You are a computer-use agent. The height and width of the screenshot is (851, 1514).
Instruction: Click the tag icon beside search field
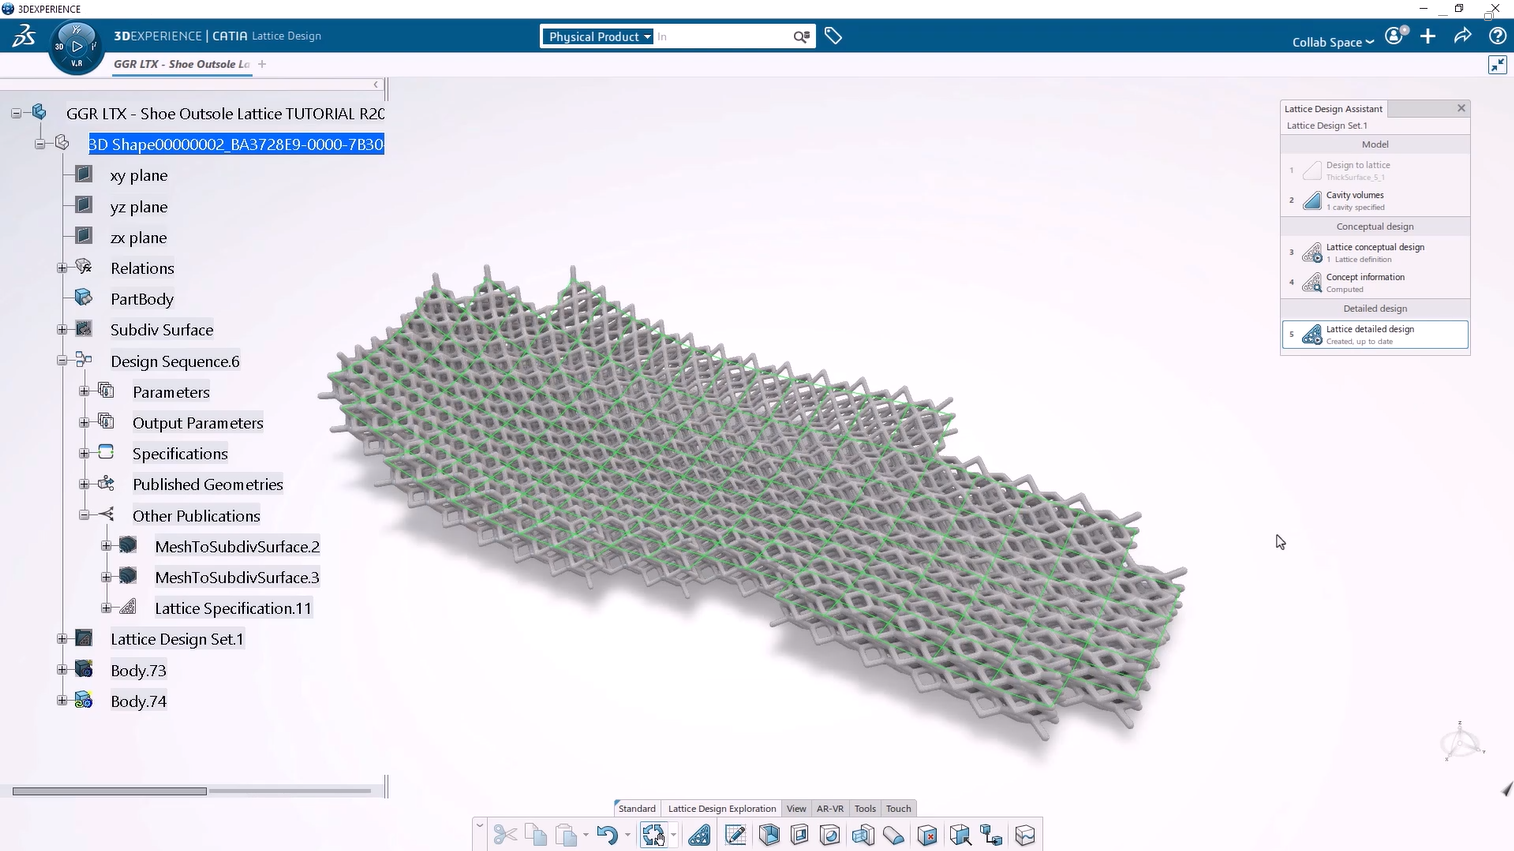click(x=833, y=36)
